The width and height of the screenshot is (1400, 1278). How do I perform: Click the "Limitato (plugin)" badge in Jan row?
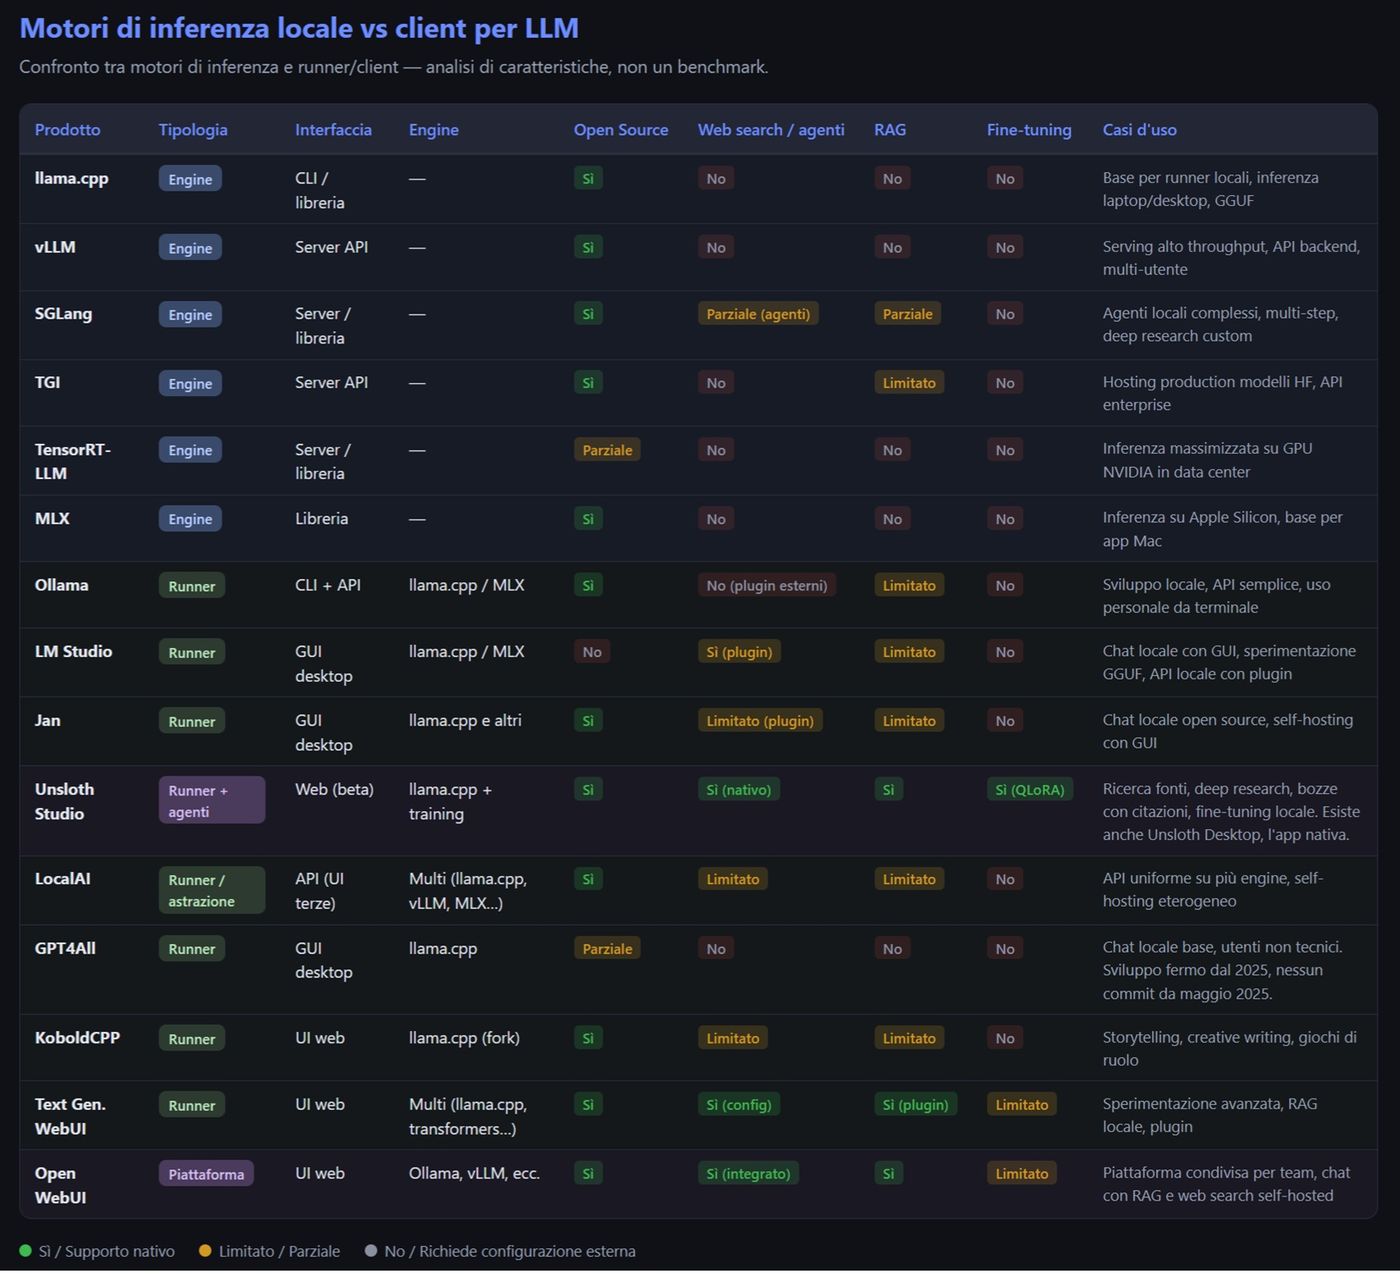760,721
